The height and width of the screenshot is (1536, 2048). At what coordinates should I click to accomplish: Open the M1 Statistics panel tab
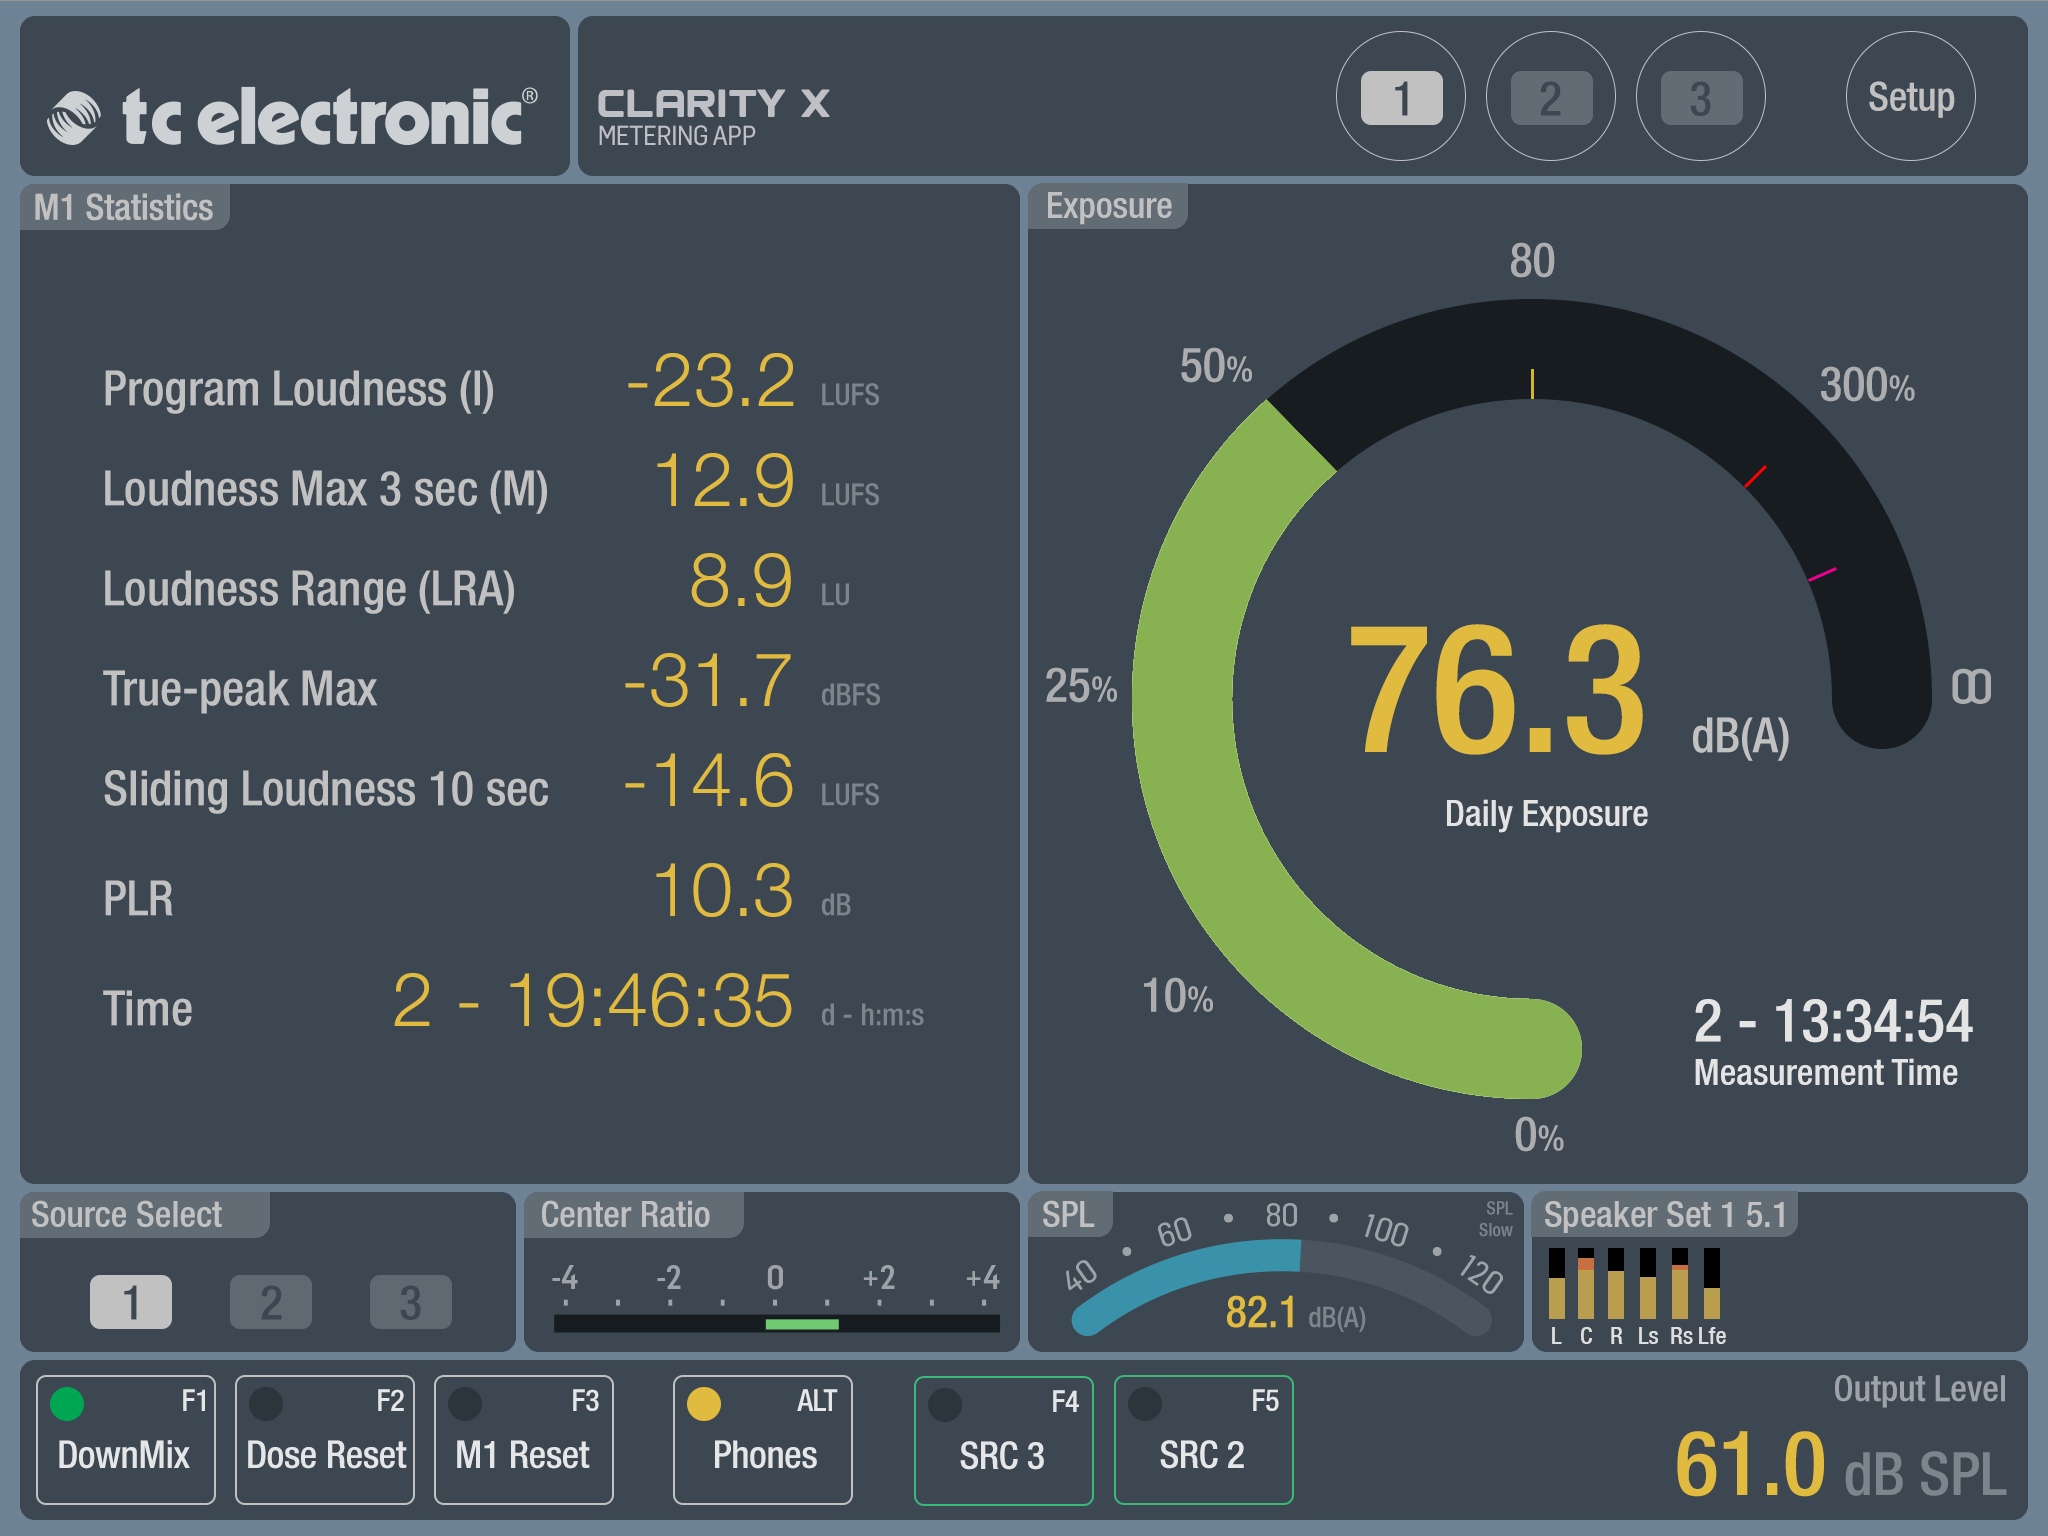(124, 207)
